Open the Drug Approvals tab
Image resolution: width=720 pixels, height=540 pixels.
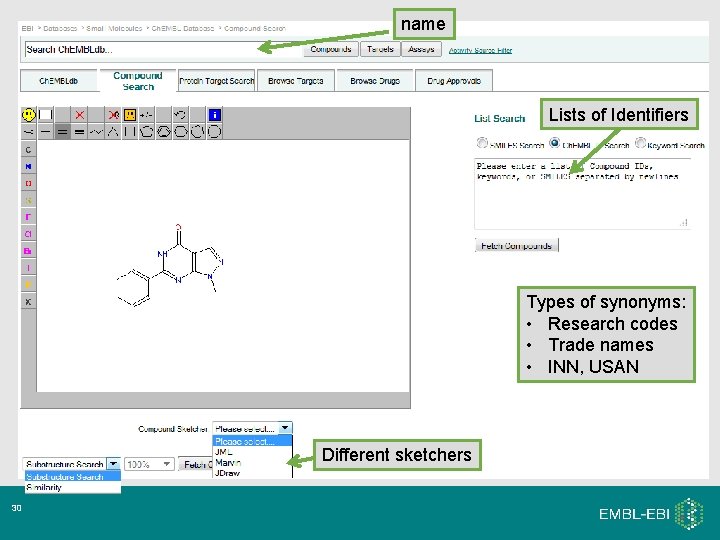click(454, 81)
